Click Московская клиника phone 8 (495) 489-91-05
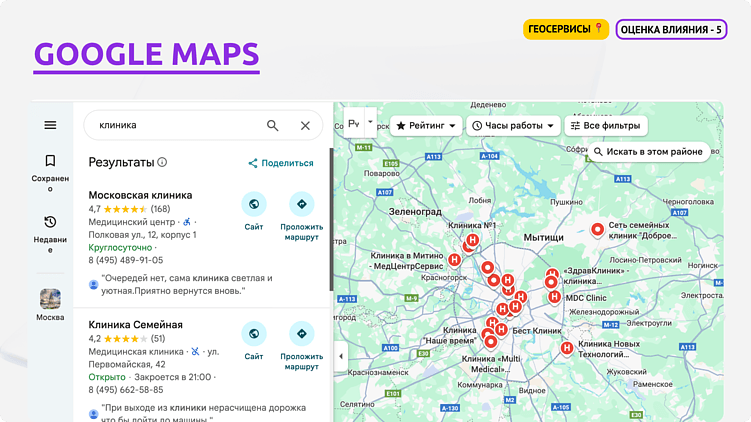The image size is (751, 422). pyautogui.click(x=125, y=261)
